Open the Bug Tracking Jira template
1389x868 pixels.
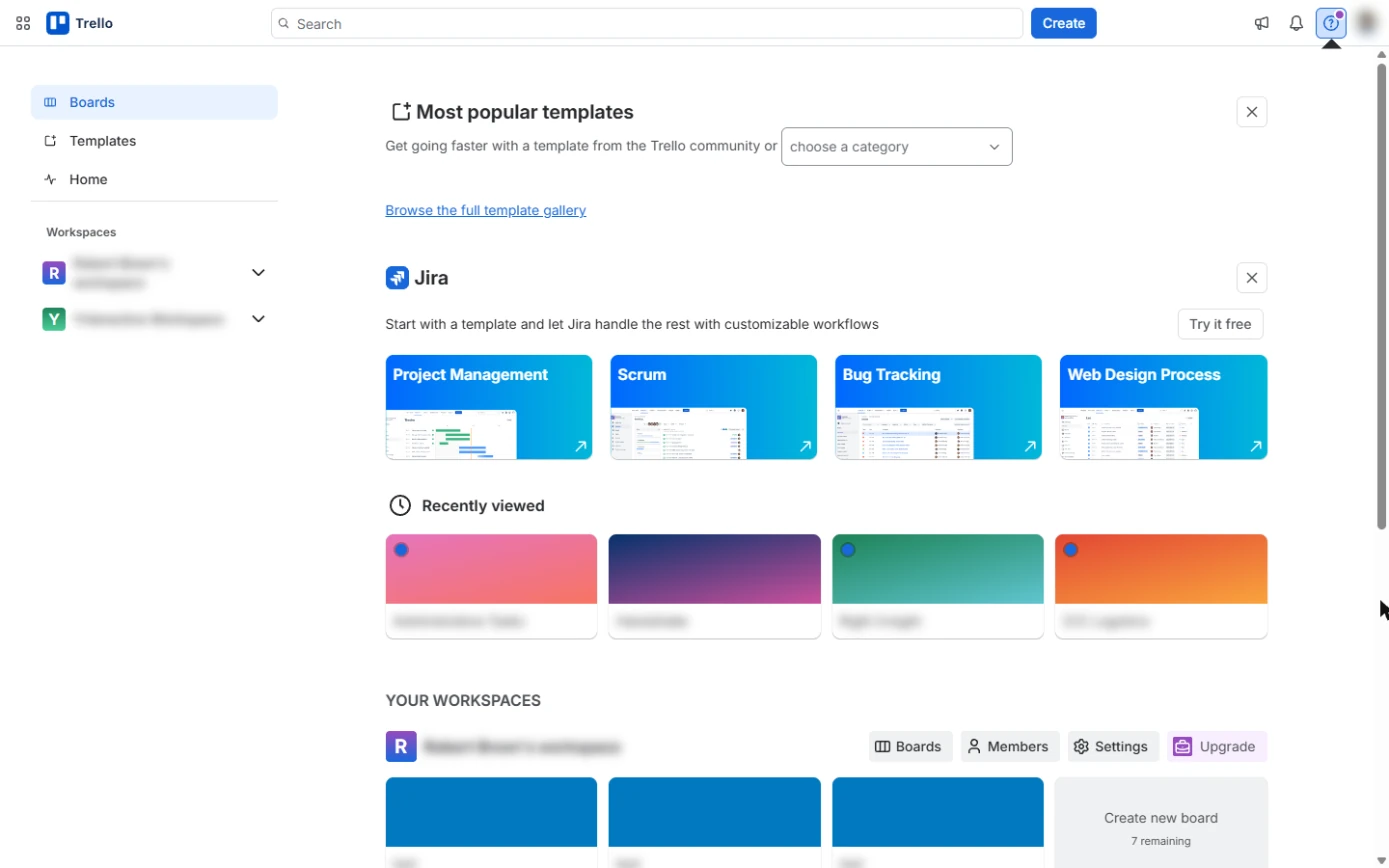pyautogui.click(x=938, y=407)
